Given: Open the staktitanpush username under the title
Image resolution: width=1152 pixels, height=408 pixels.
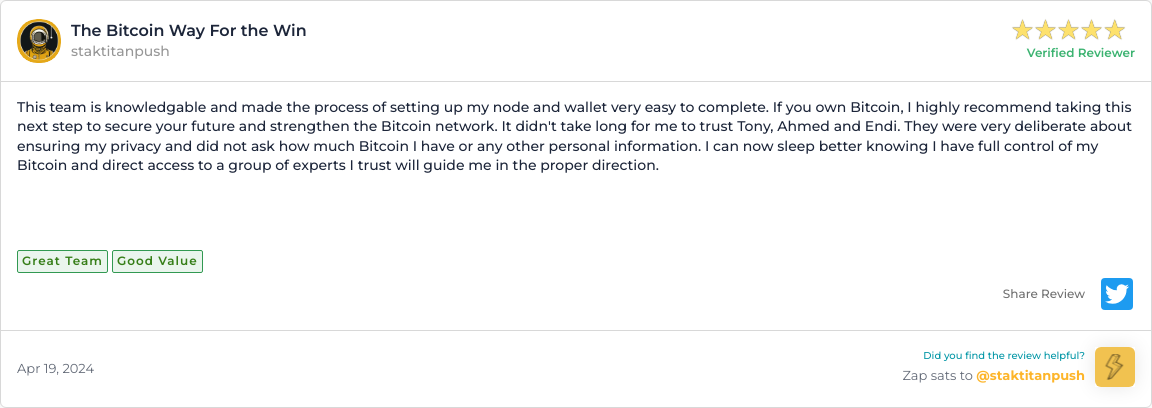Looking at the screenshot, I should tap(120, 51).
